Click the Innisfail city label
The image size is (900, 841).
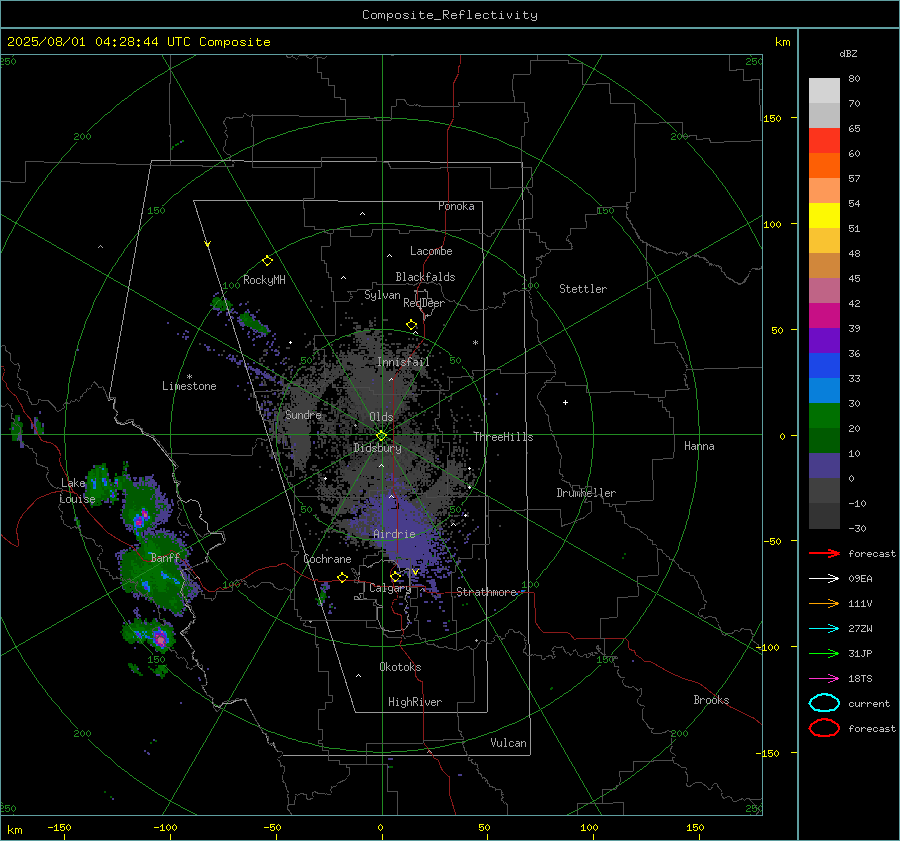403,362
